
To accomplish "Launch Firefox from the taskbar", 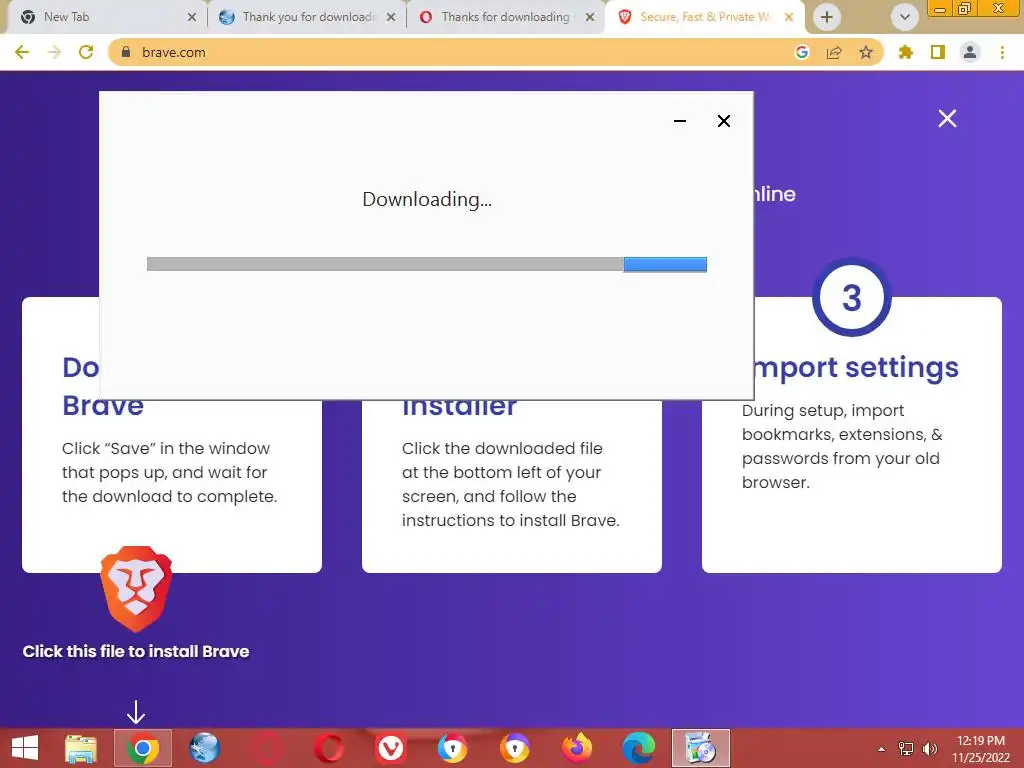I will click(x=577, y=748).
